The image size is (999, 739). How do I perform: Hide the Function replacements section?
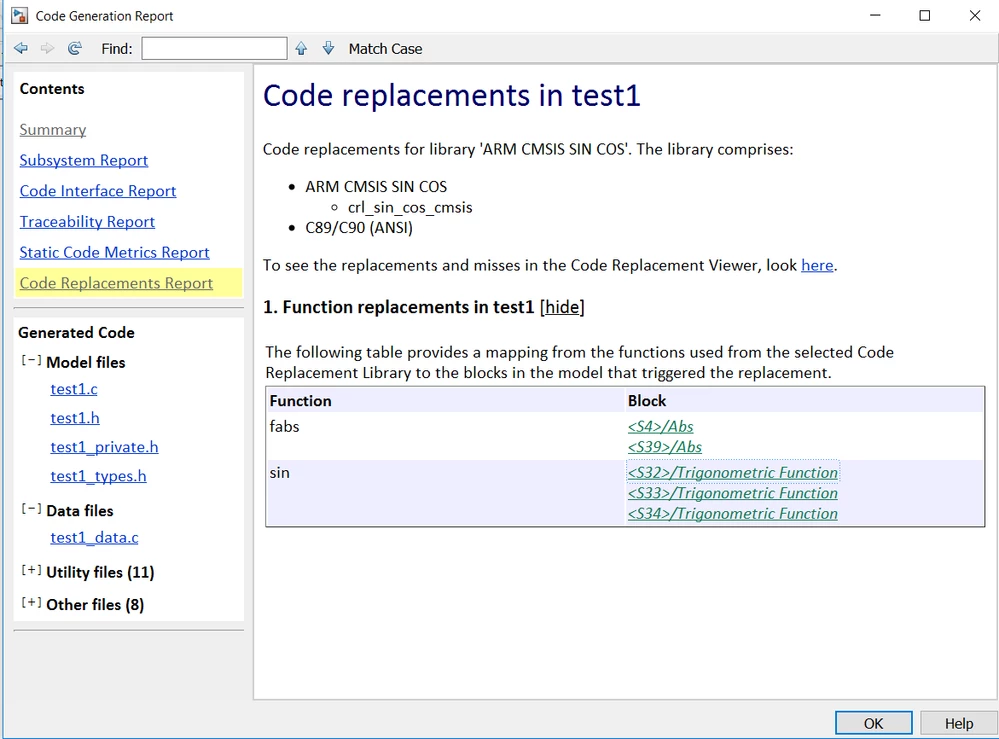(x=562, y=307)
